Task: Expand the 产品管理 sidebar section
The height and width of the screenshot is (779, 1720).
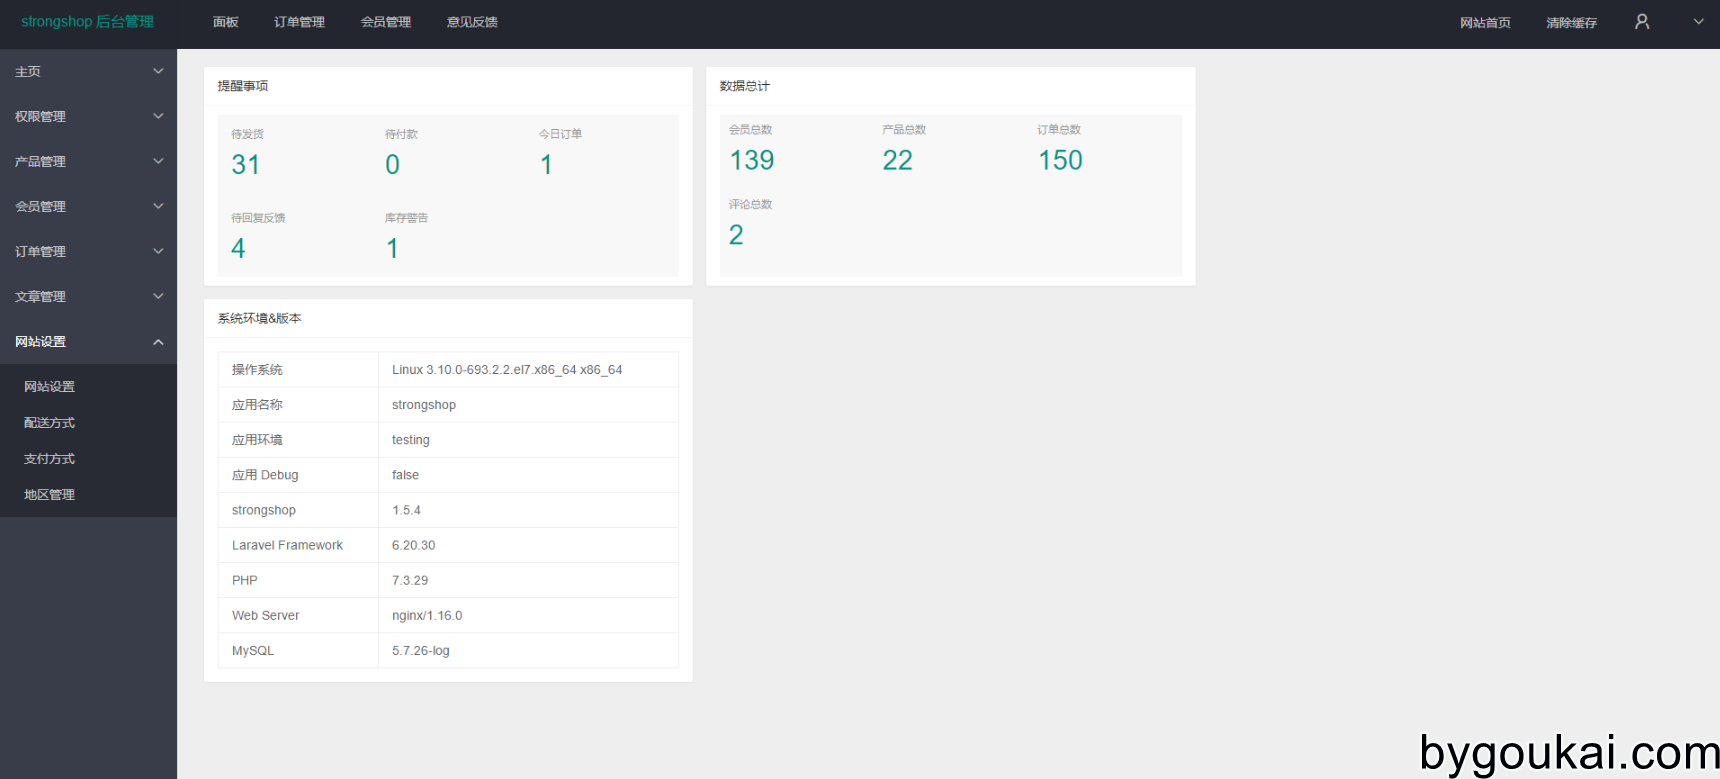Action: point(88,161)
